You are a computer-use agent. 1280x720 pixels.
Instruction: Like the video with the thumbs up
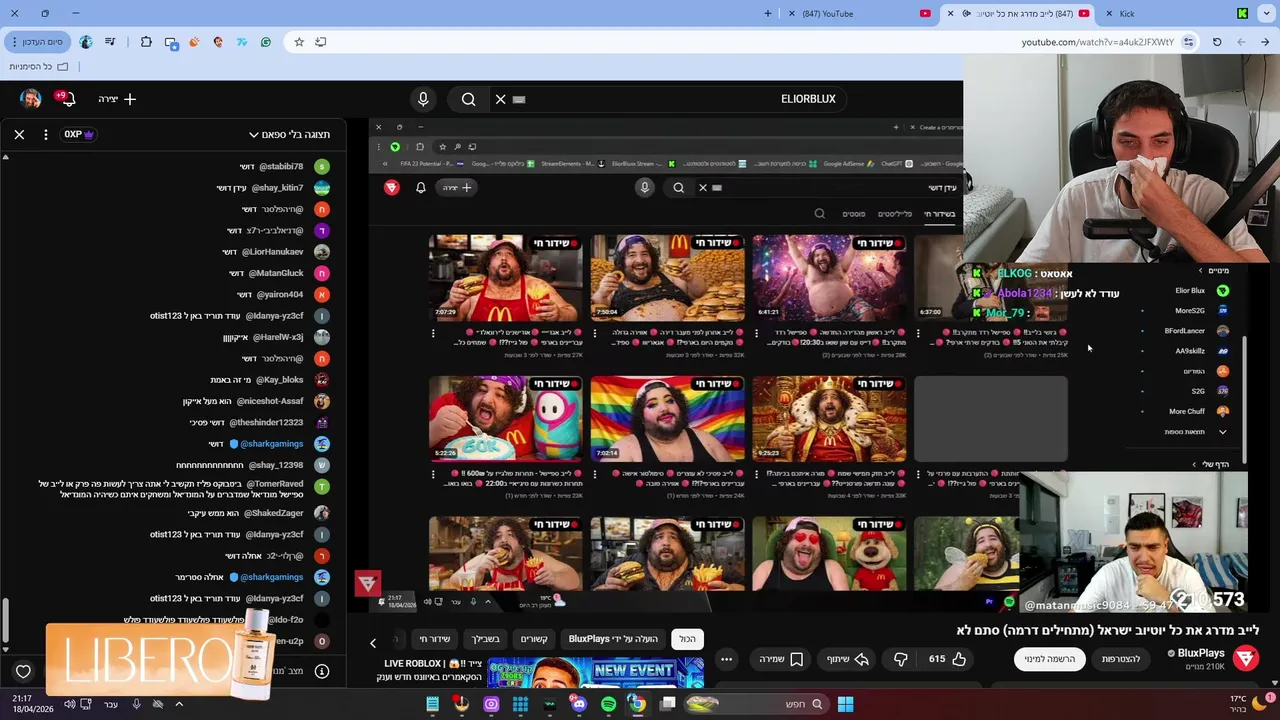946,659
